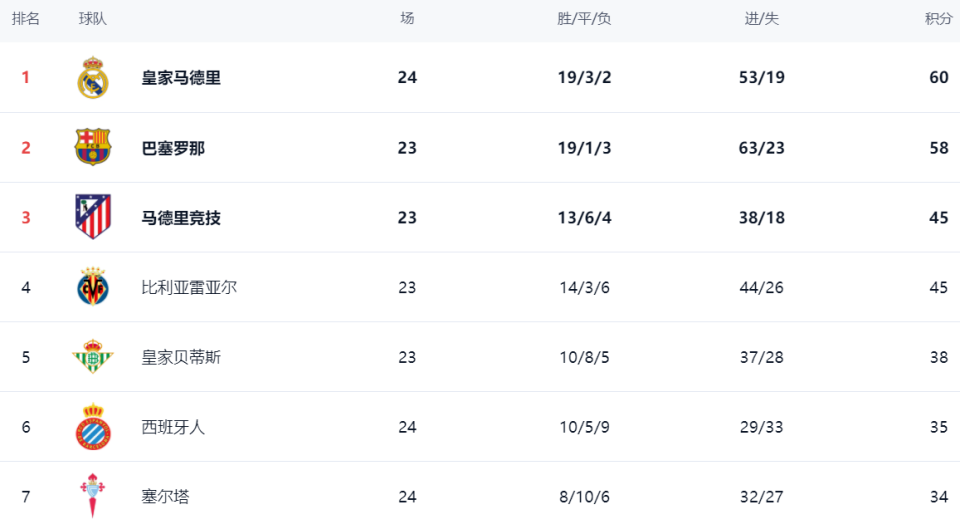
Task: Click the Real Betis club crest
Action: (93, 357)
